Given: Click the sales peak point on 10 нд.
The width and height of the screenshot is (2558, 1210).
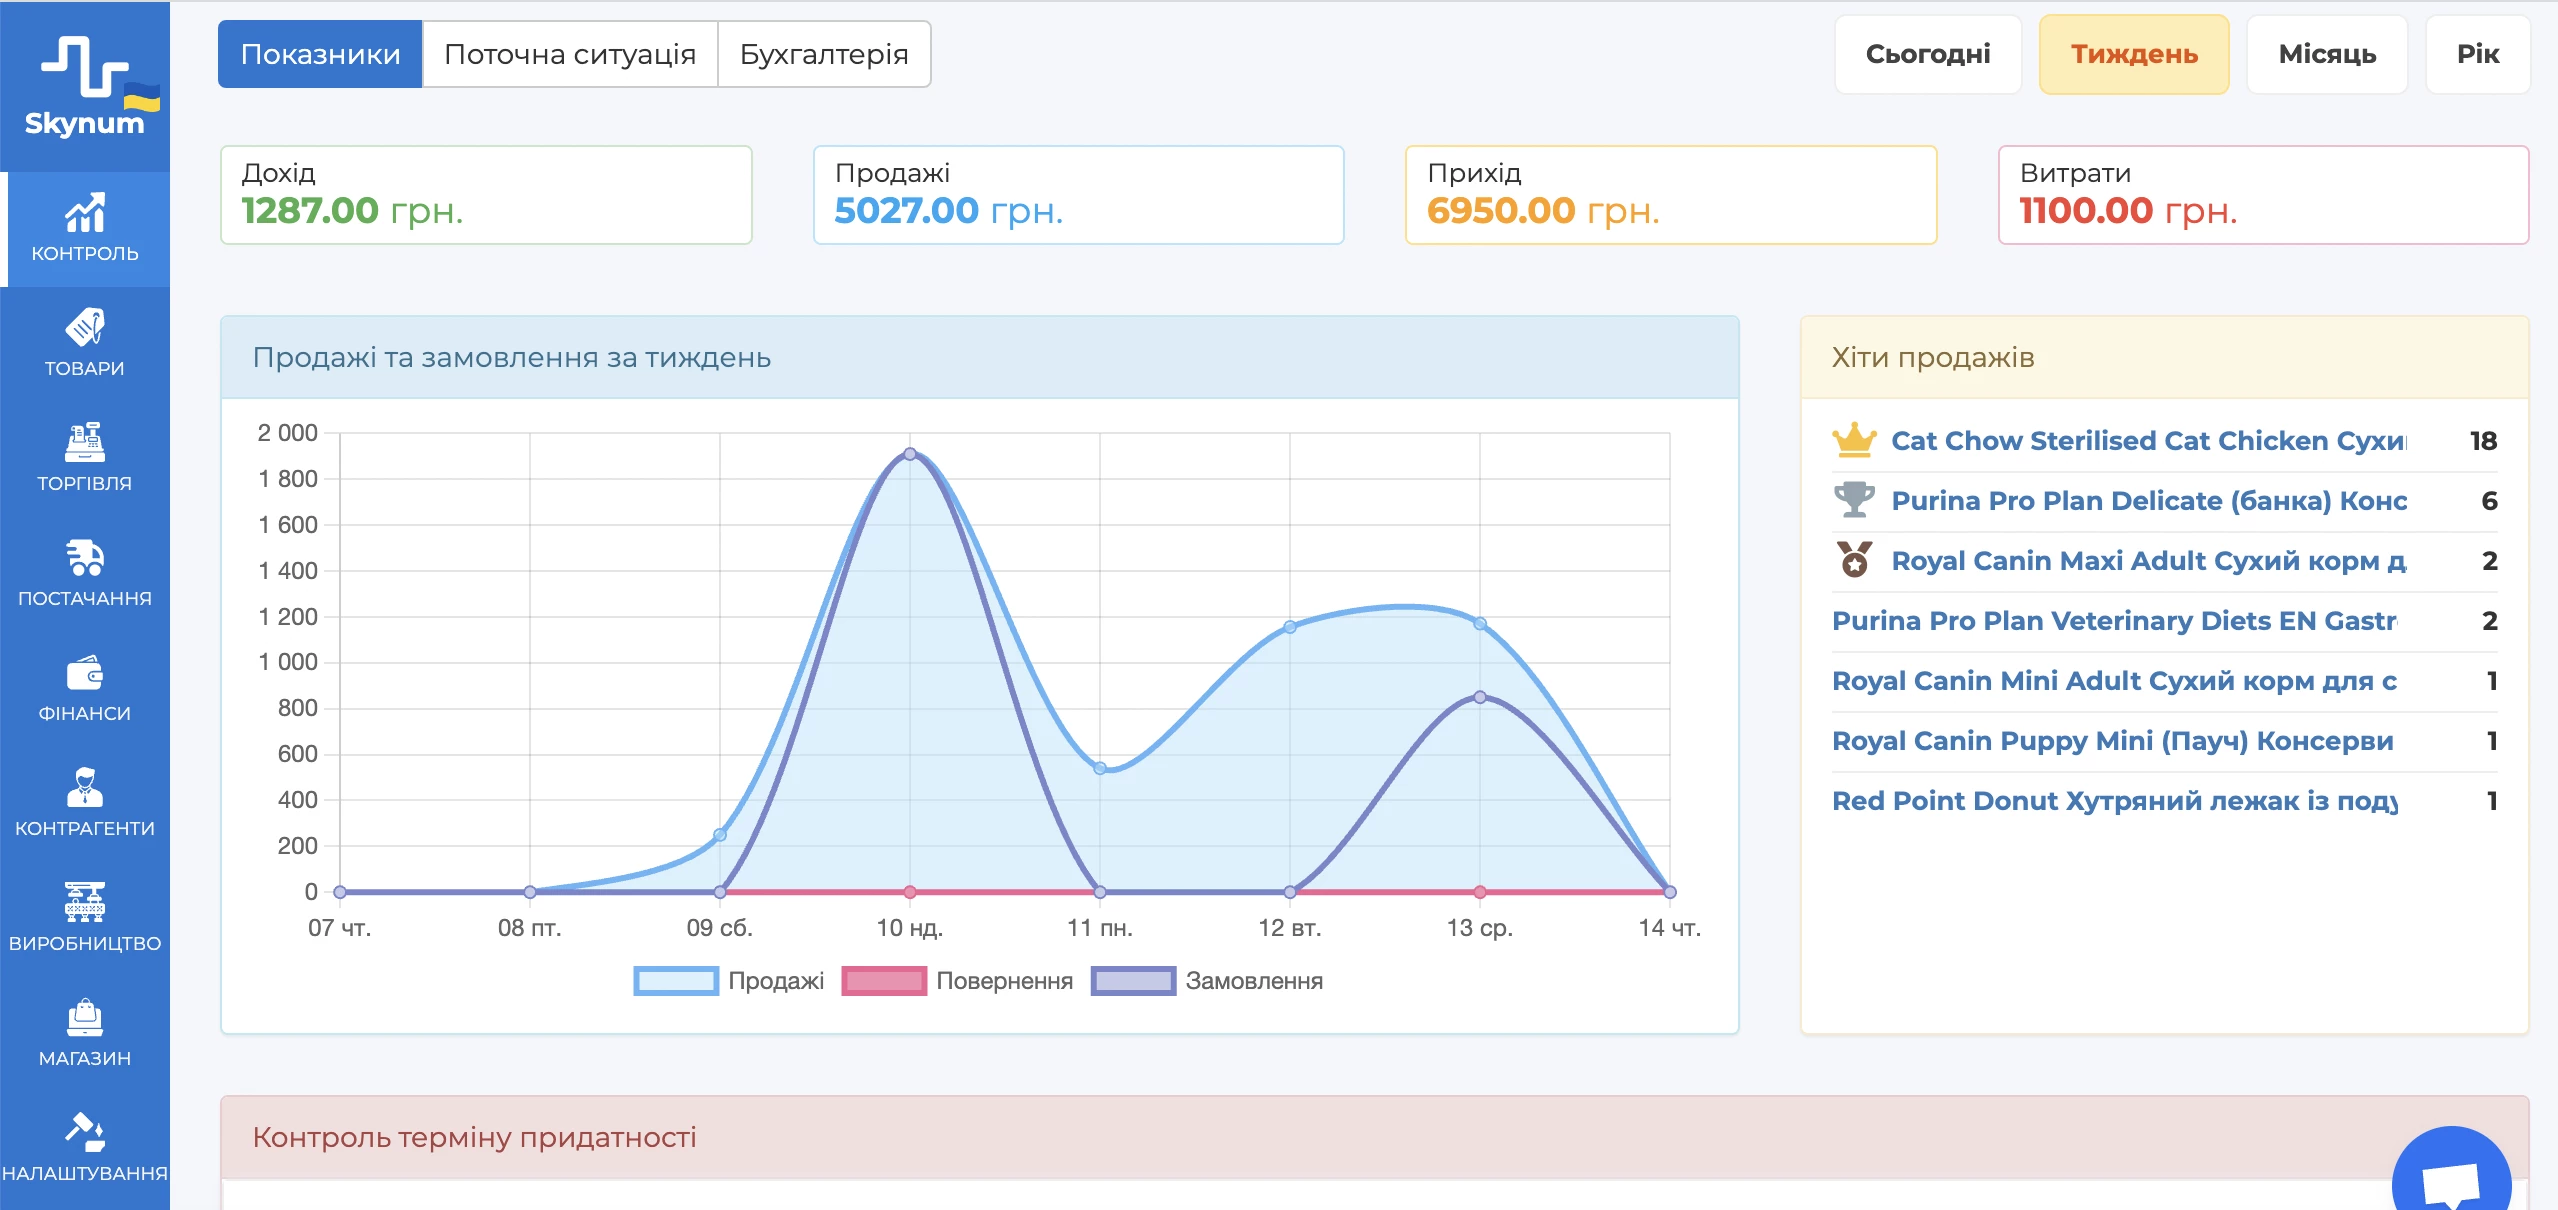Looking at the screenshot, I should [x=910, y=454].
